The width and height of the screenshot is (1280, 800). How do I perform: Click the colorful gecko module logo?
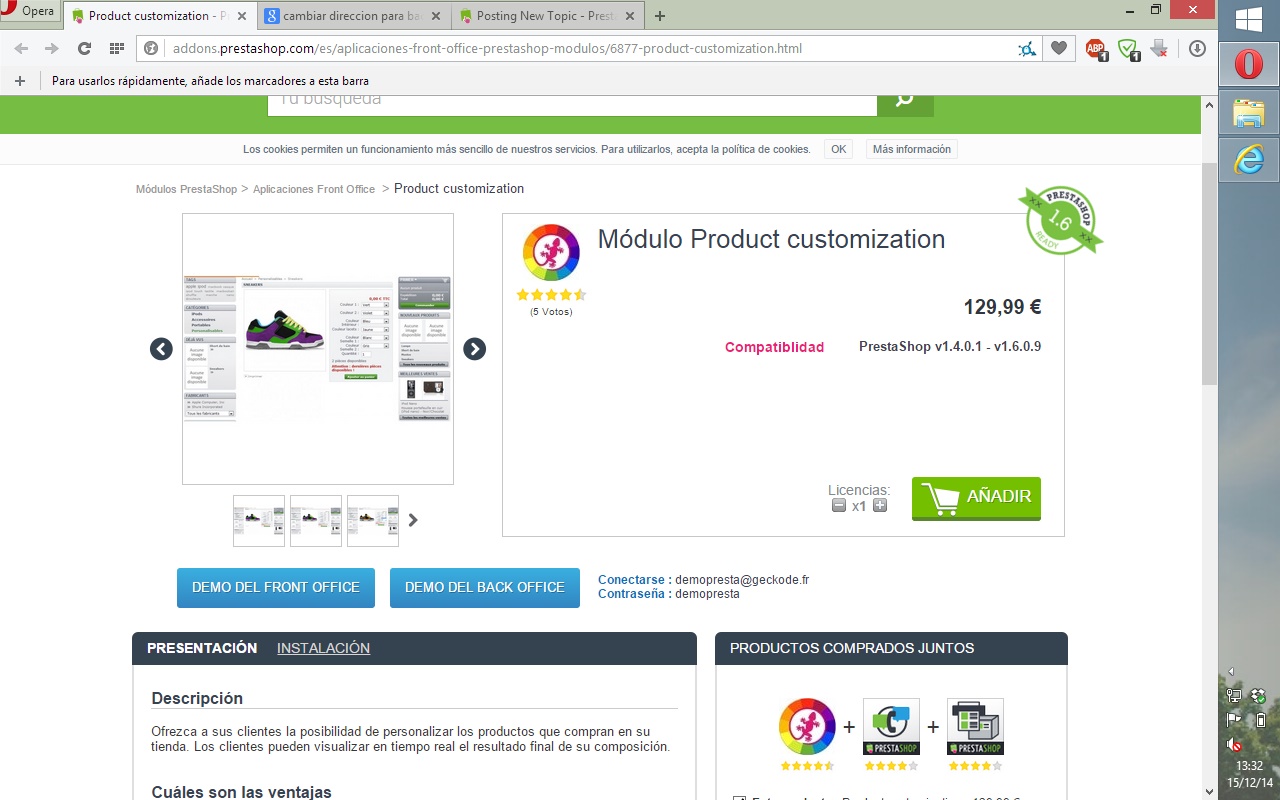tap(551, 252)
